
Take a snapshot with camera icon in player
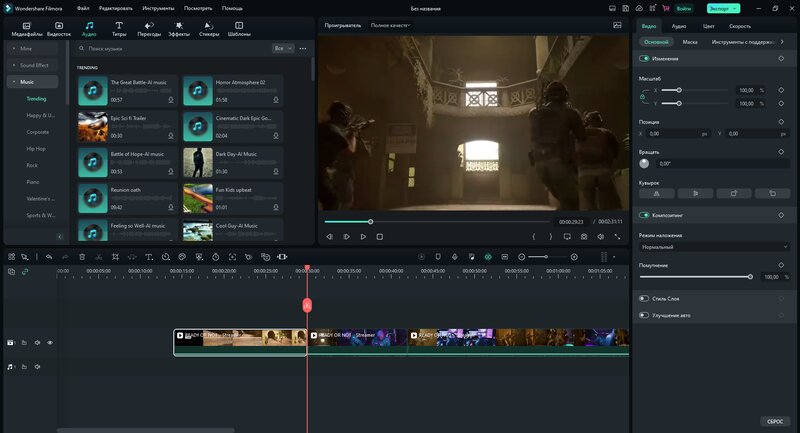click(584, 237)
